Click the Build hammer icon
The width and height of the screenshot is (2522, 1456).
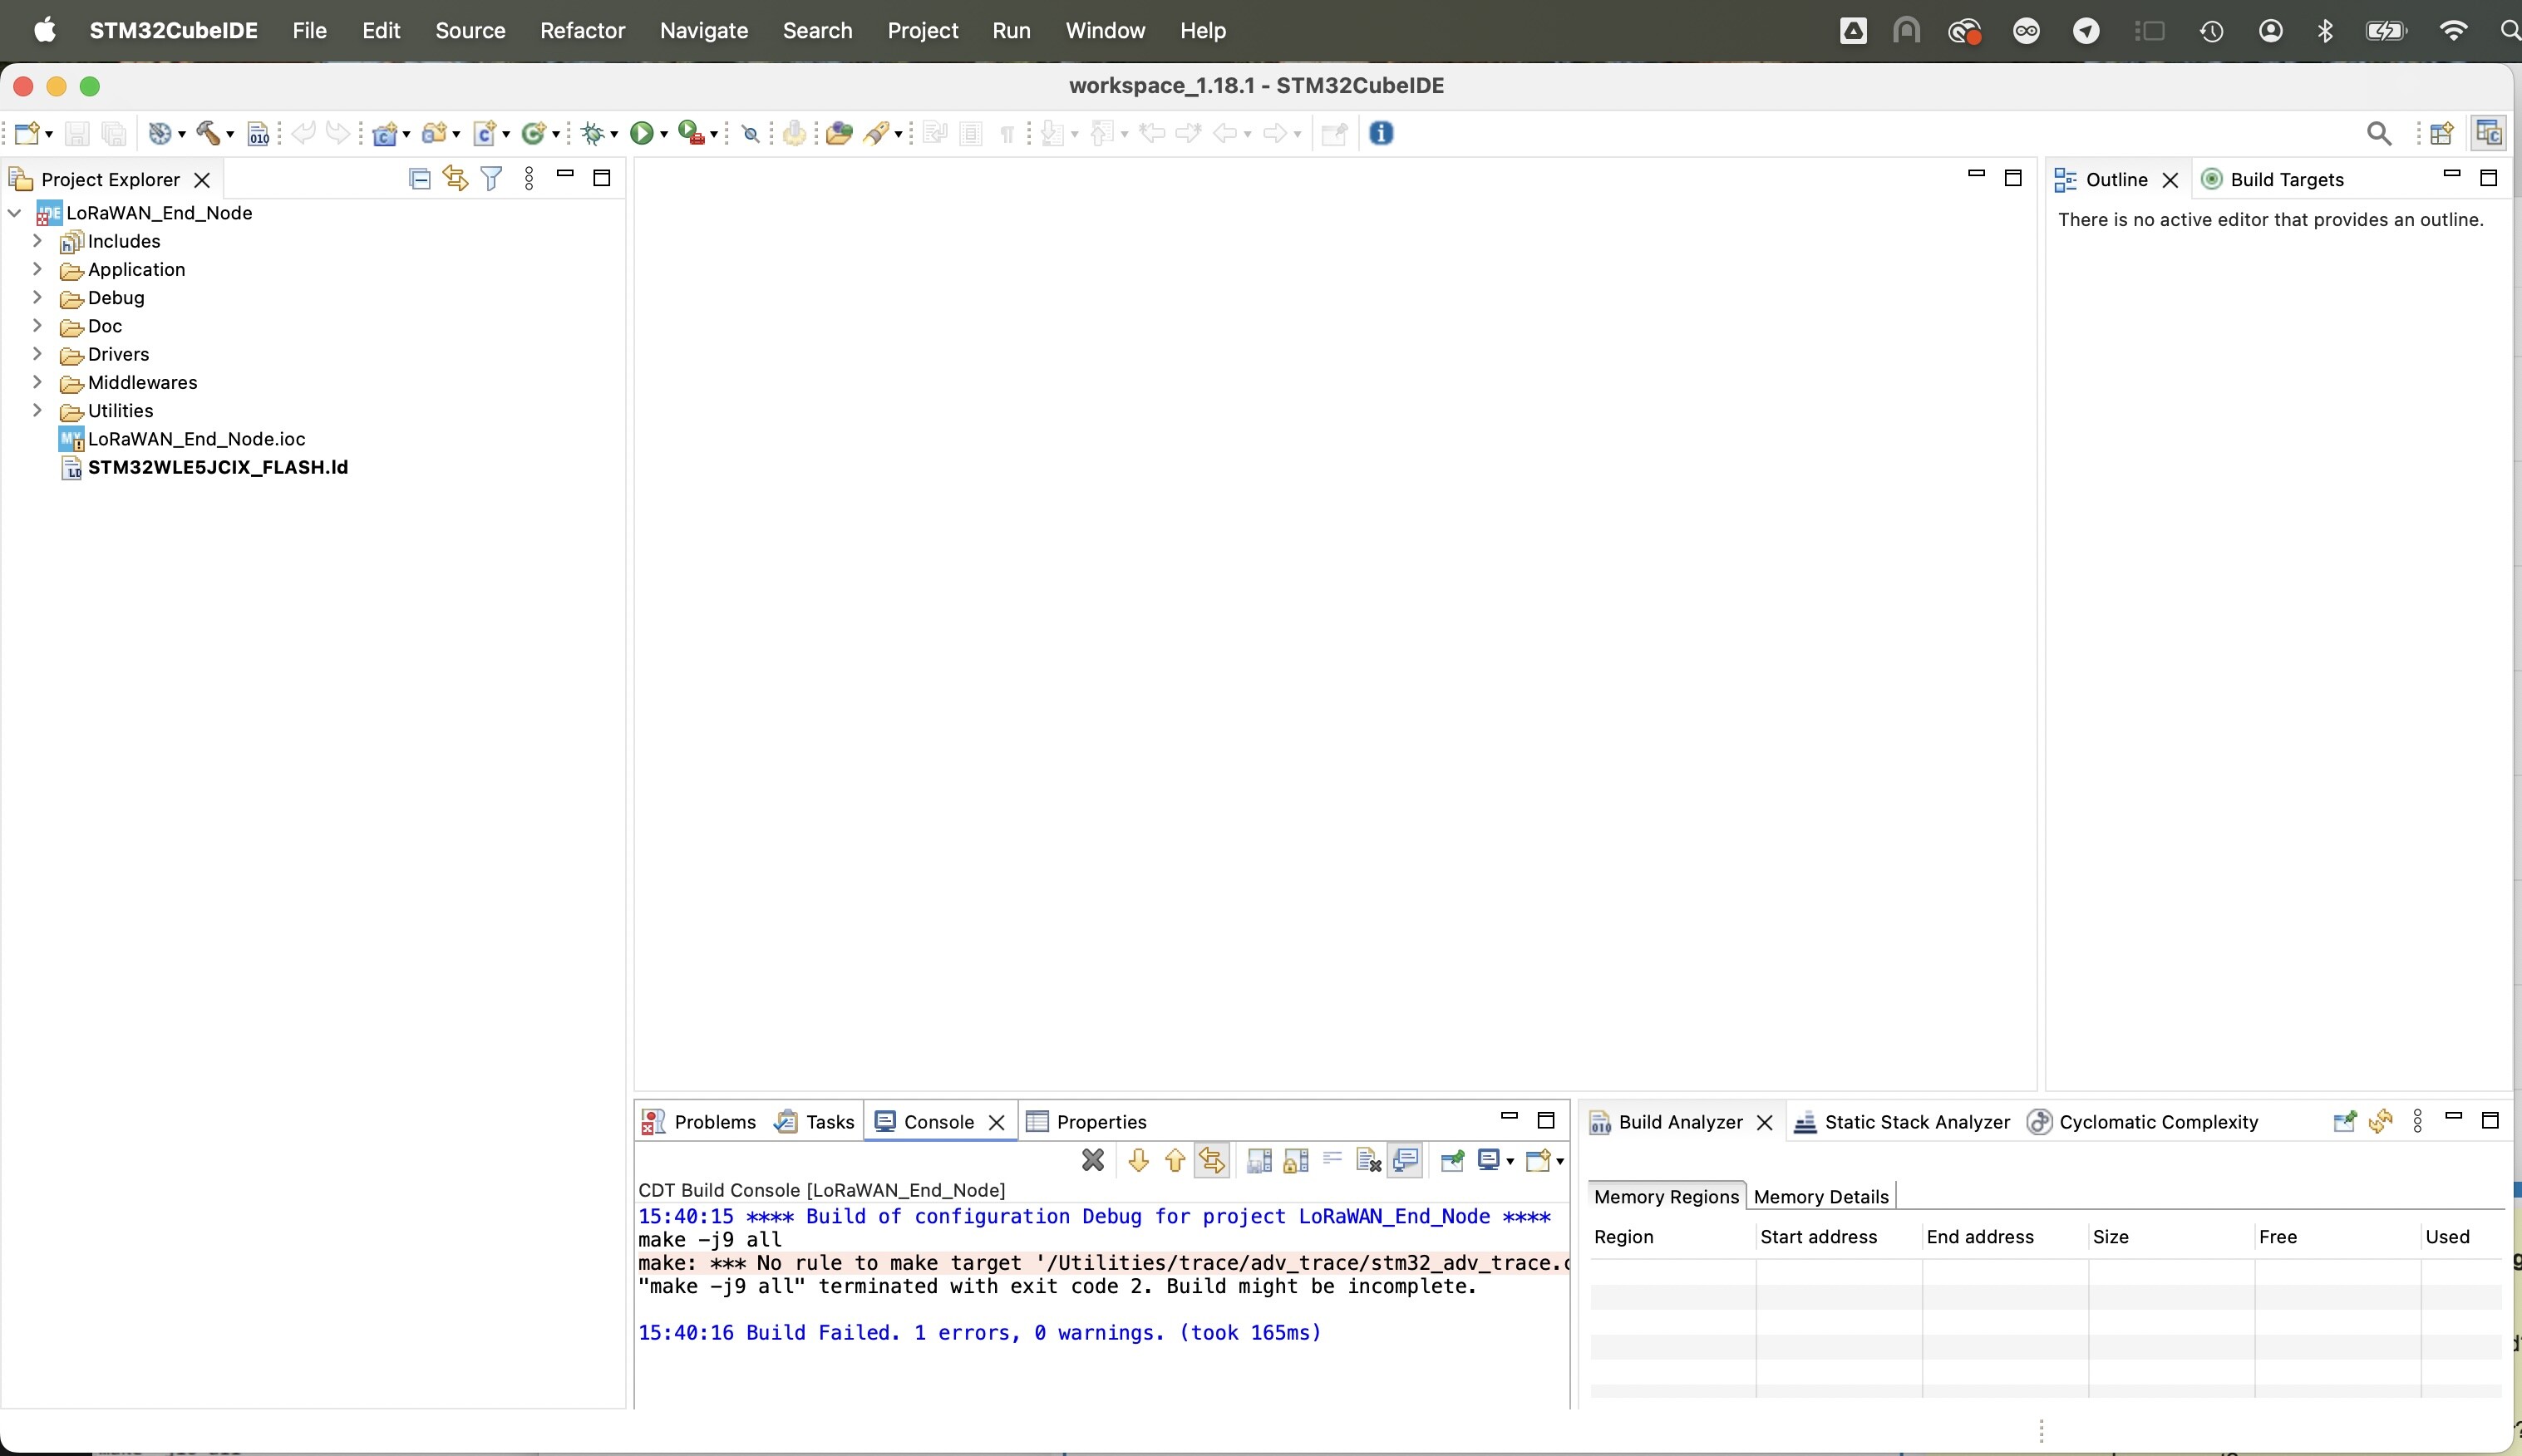(x=208, y=133)
